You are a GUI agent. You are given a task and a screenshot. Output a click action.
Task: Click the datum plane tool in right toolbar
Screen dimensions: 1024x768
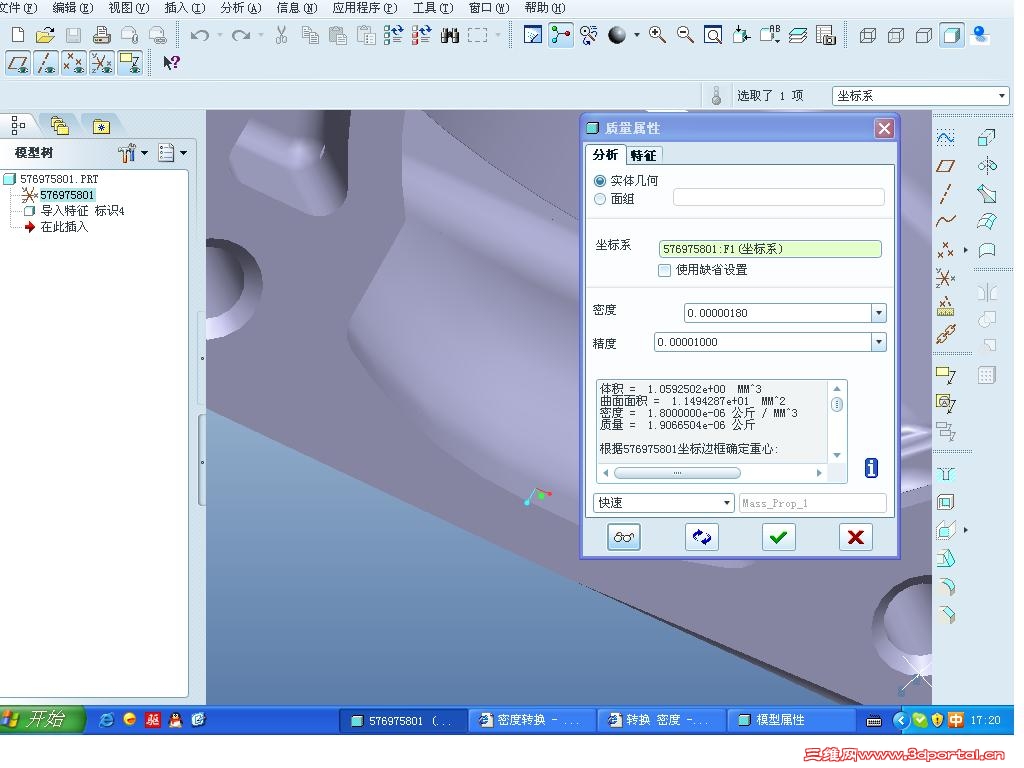[x=946, y=166]
